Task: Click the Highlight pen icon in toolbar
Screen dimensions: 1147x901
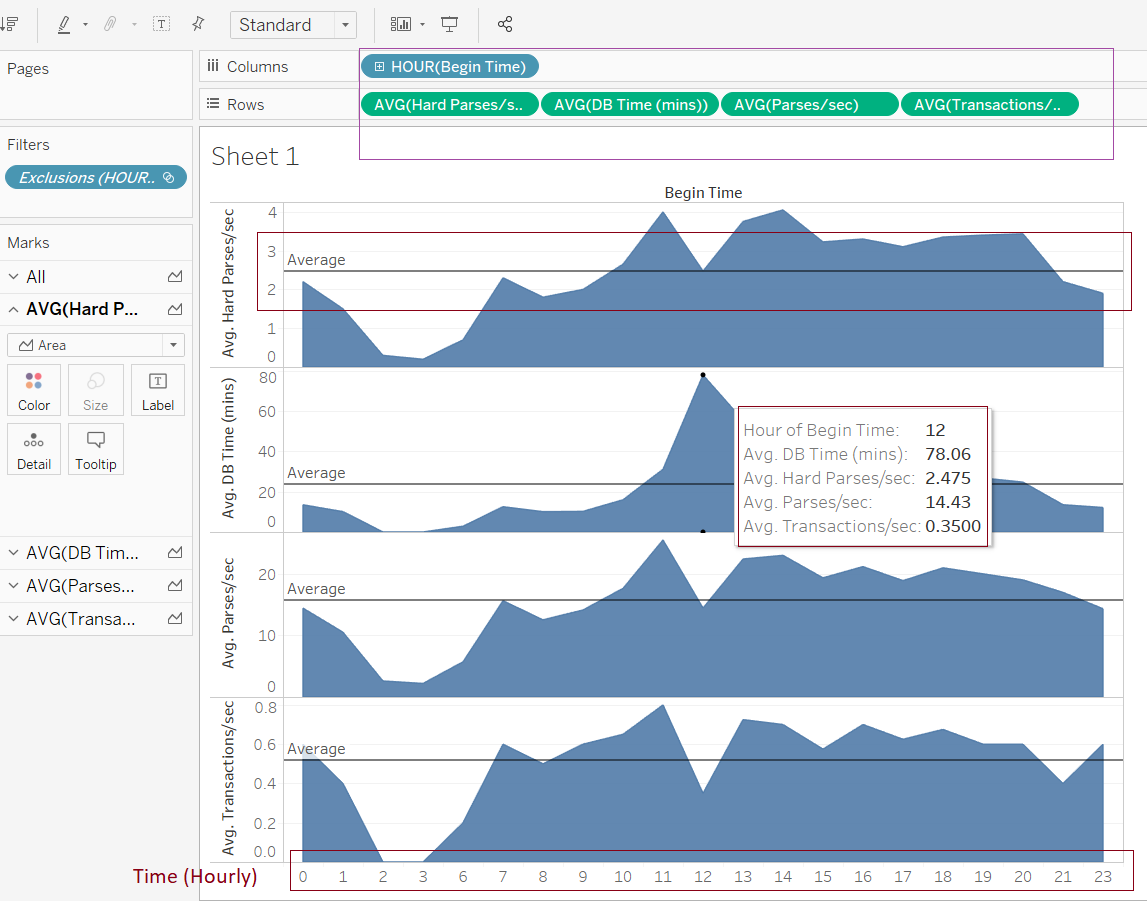Action: pos(64,24)
